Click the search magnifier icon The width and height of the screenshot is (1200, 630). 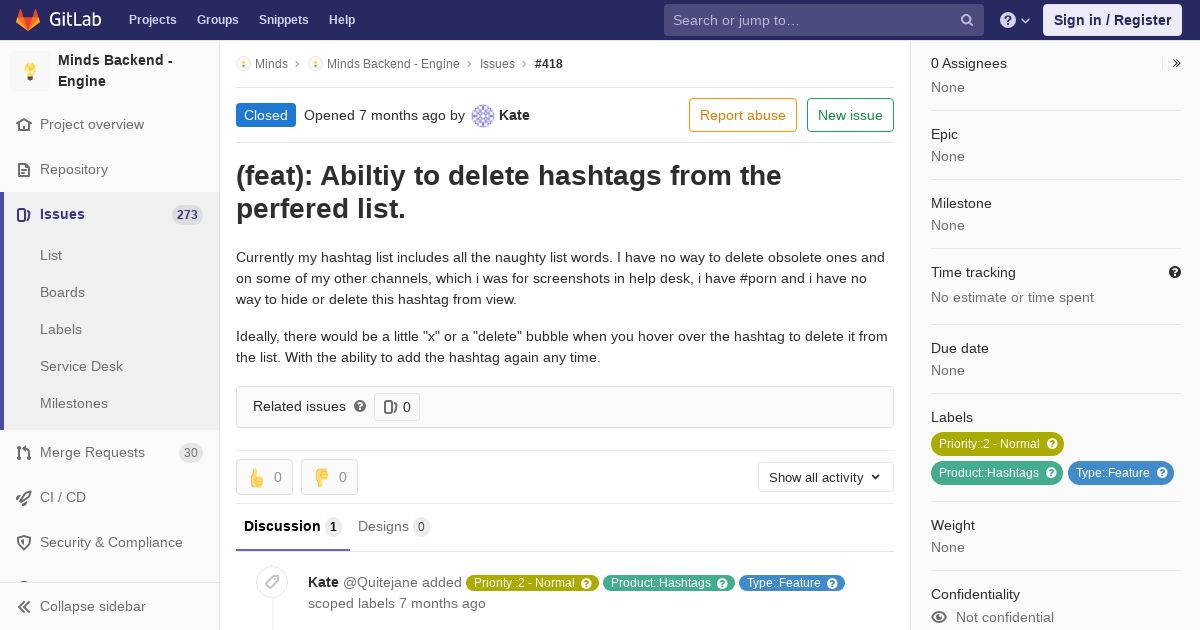pyautogui.click(x=967, y=20)
